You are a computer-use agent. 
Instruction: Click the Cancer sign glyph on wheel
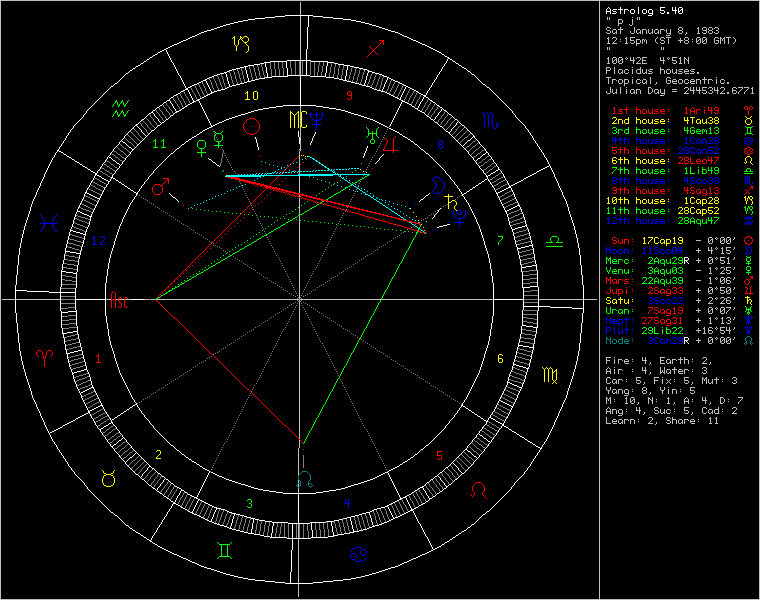pos(359,554)
